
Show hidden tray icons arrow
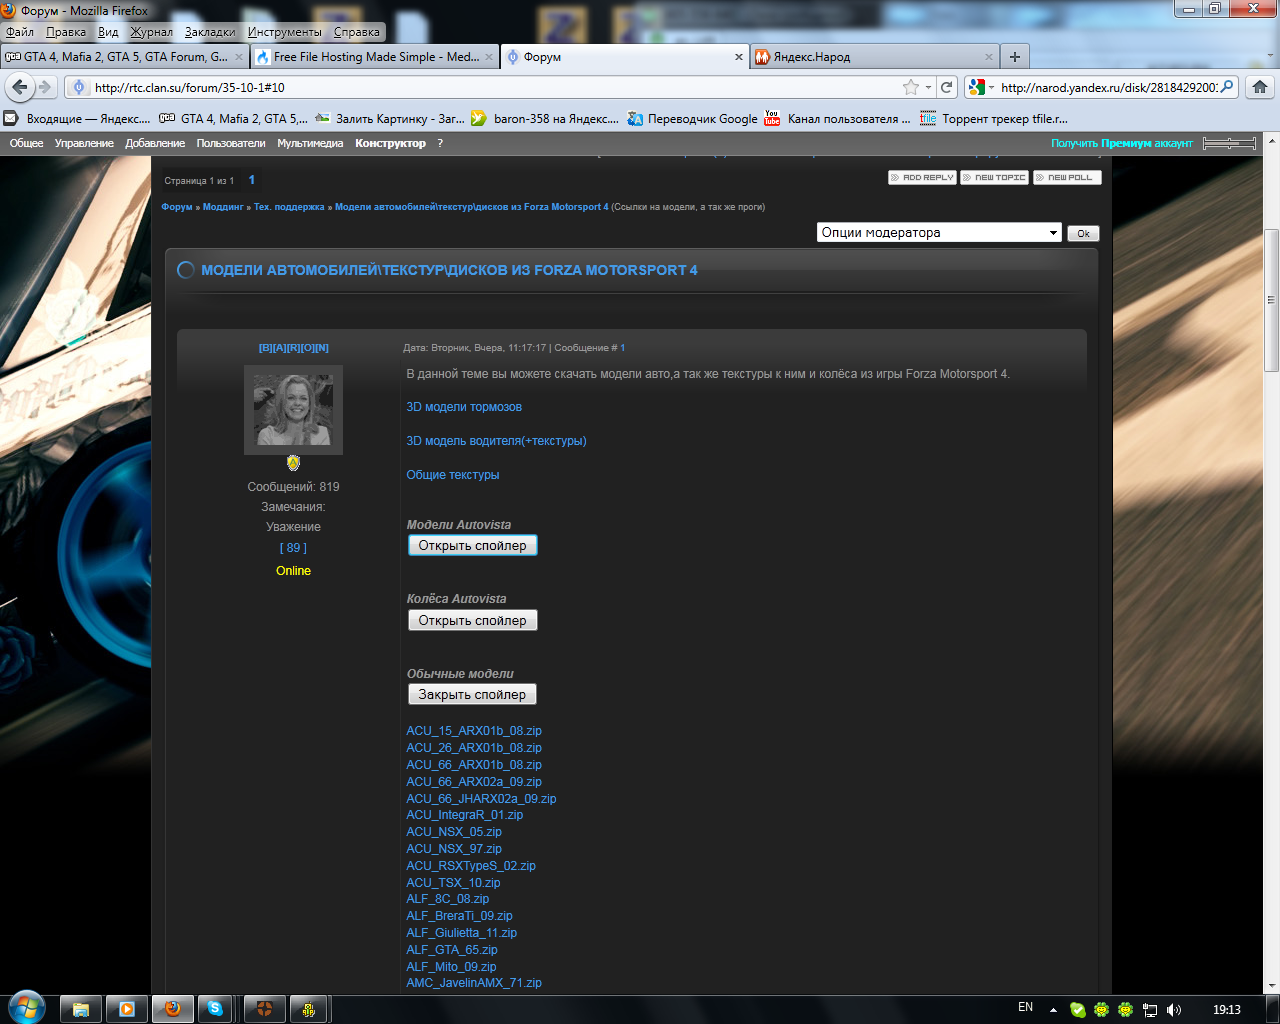[x=1053, y=1010]
